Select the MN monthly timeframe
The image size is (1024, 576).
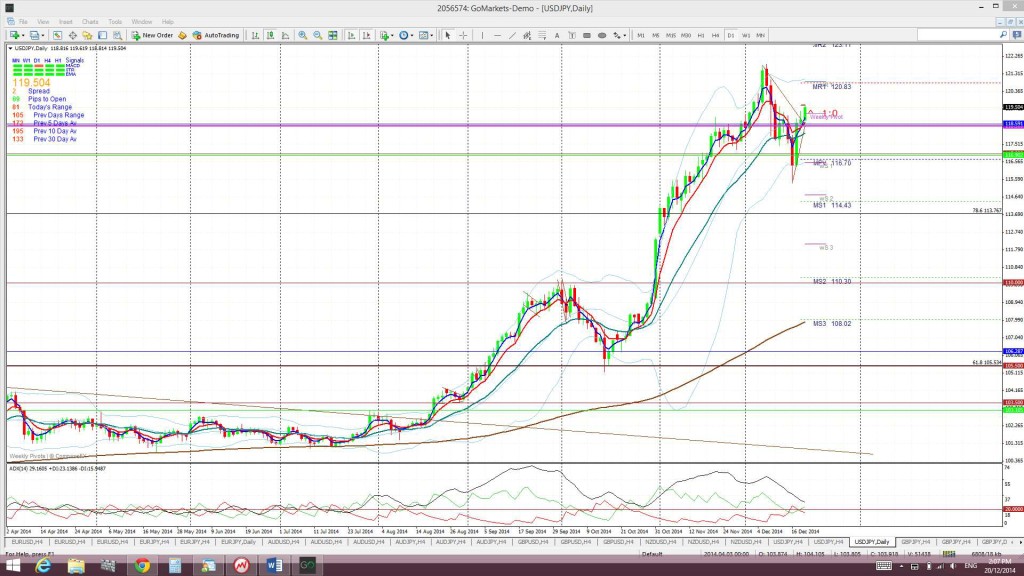(x=761, y=35)
